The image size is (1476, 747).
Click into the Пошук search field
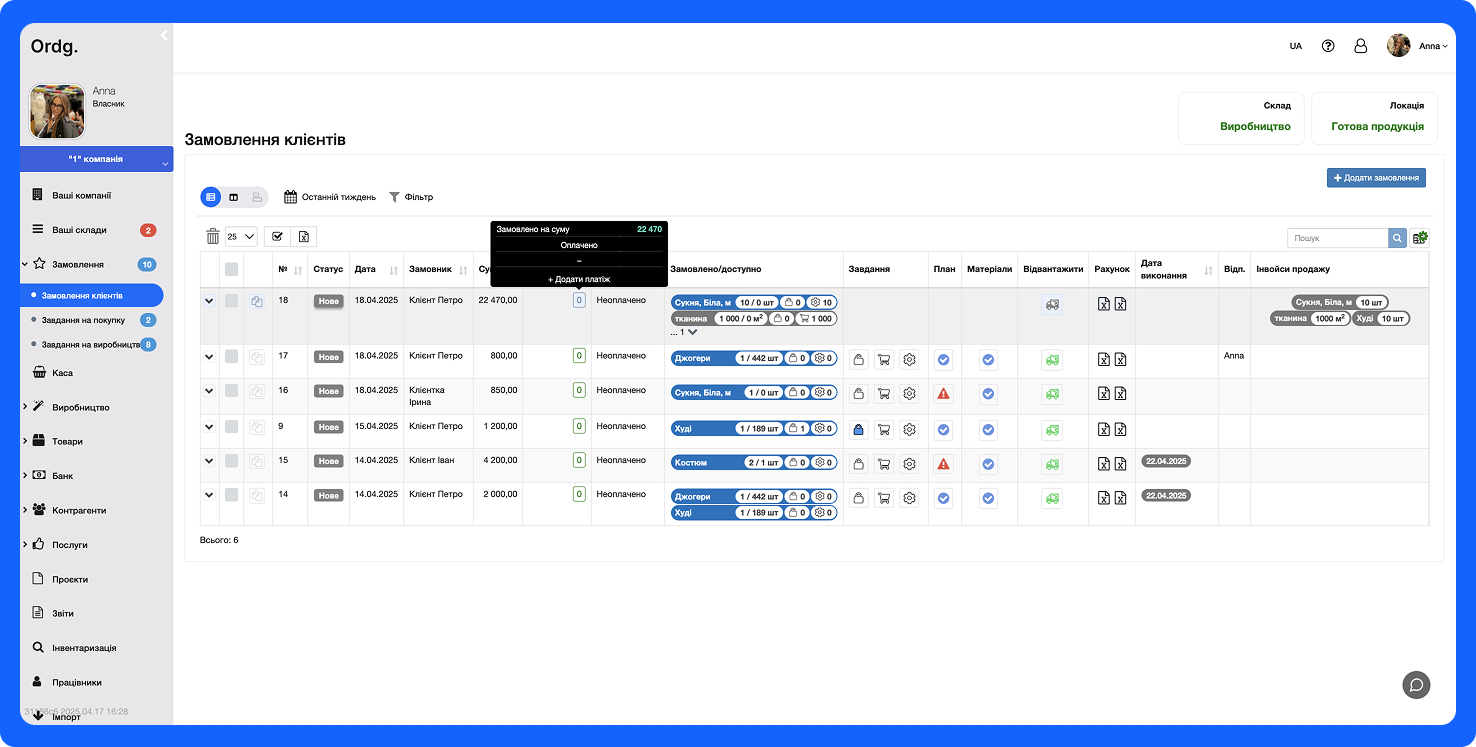point(1337,238)
